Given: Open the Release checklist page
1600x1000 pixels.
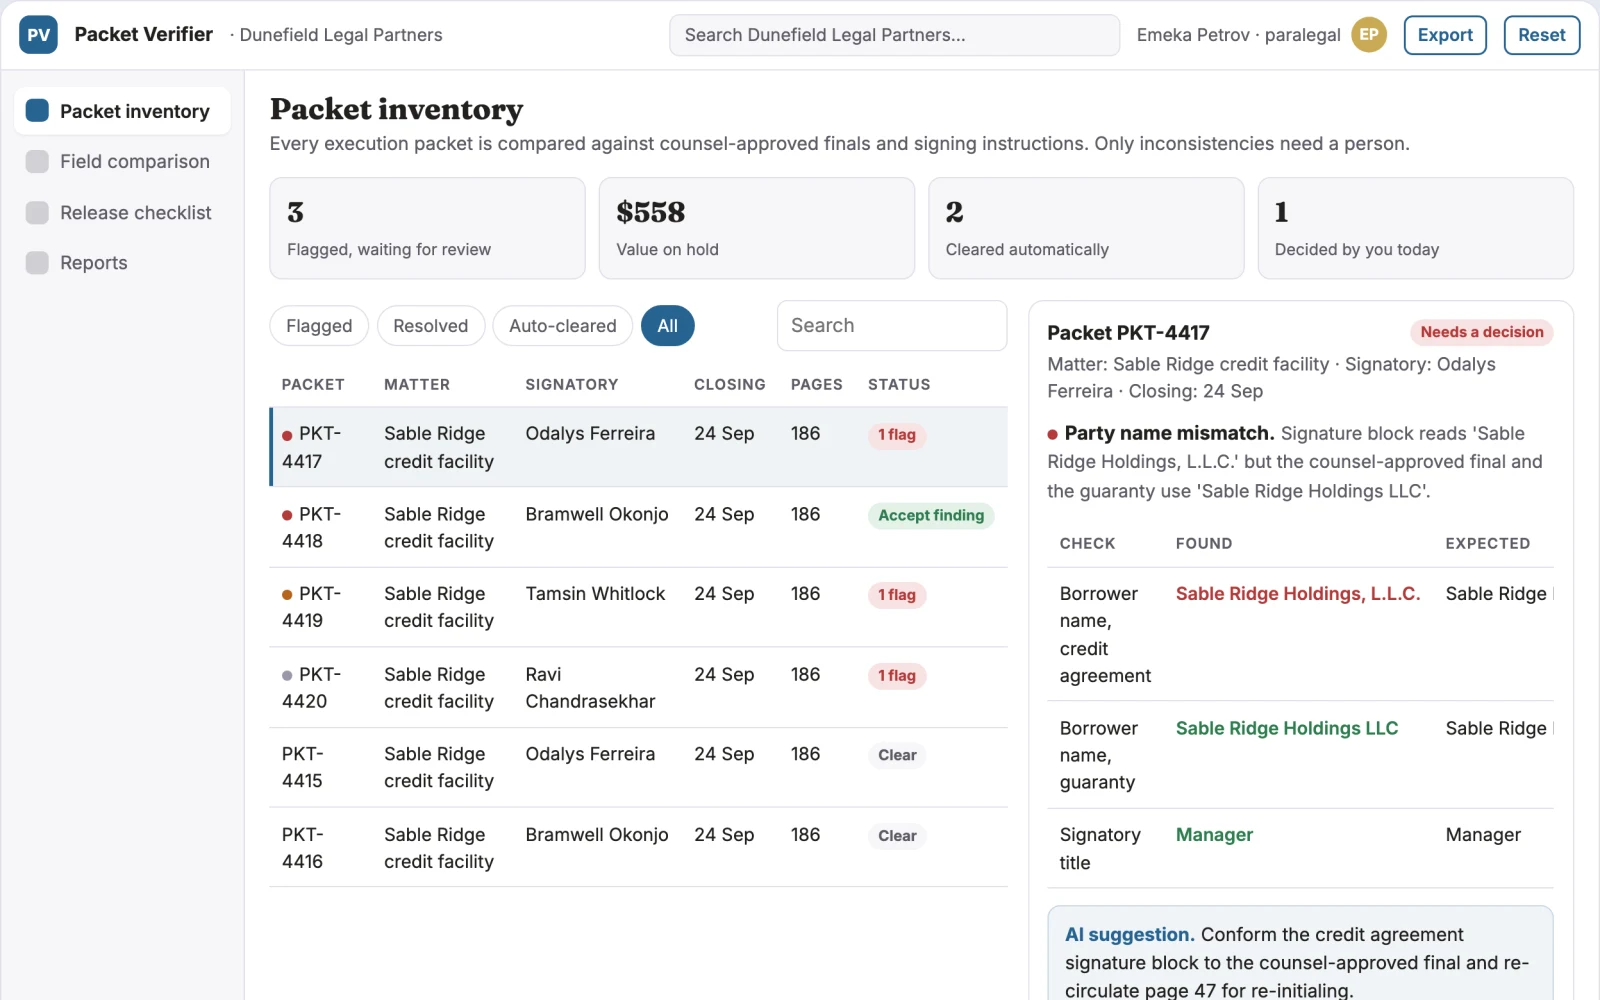Looking at the screenshot, I should click(x=122, y=213).
